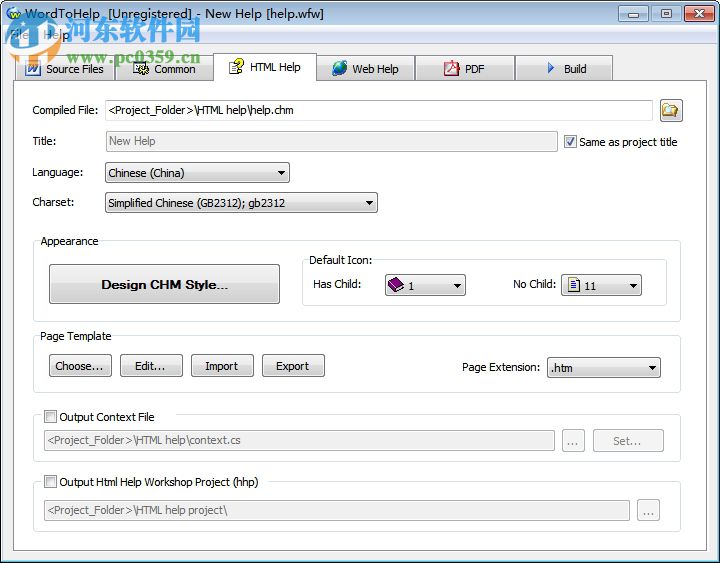Click the Export template button
This screenshot has width=720, height=563.
[x=293, y=366]
